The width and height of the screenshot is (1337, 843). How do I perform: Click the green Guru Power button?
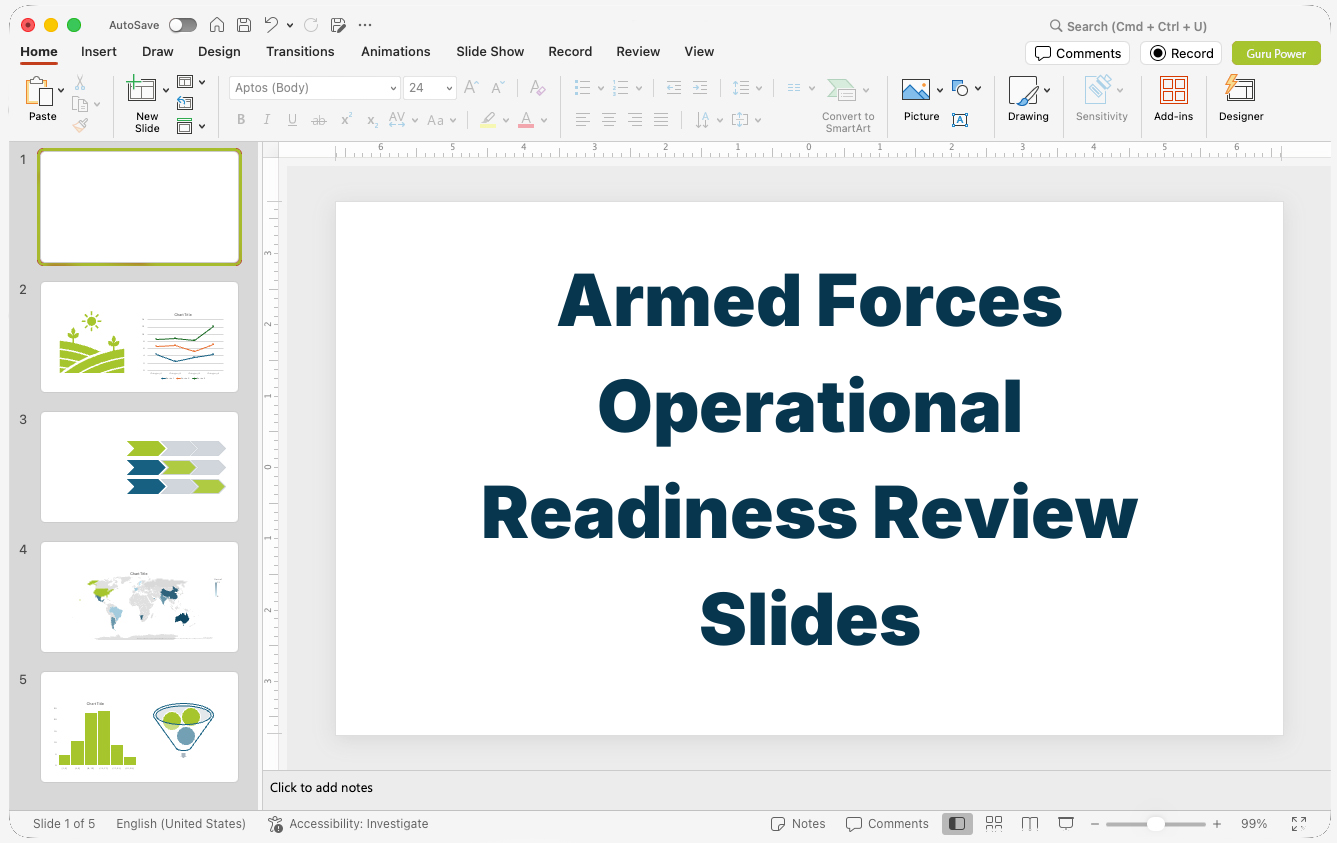(x=1276, y=53)
